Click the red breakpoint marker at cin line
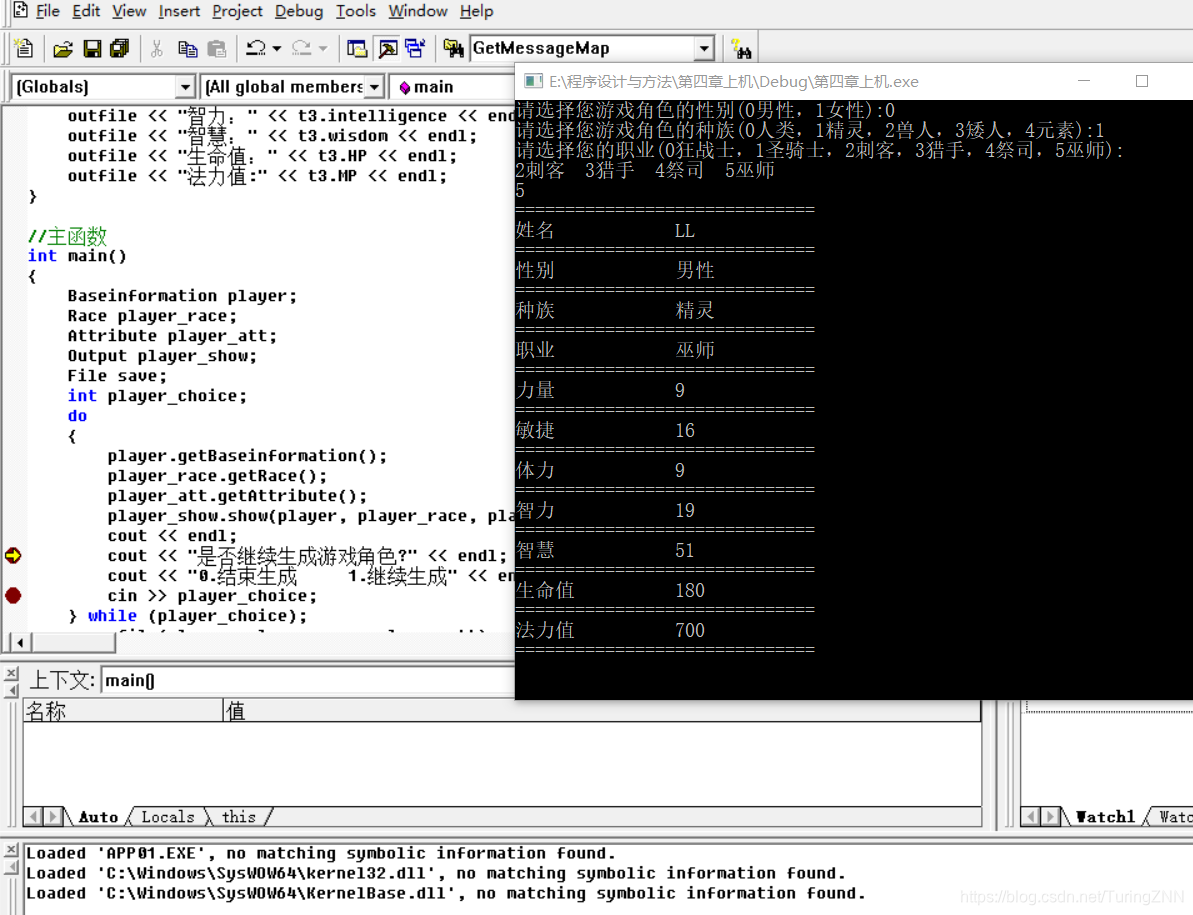Viewport: 1193px width, 915px height. [13, 596]
